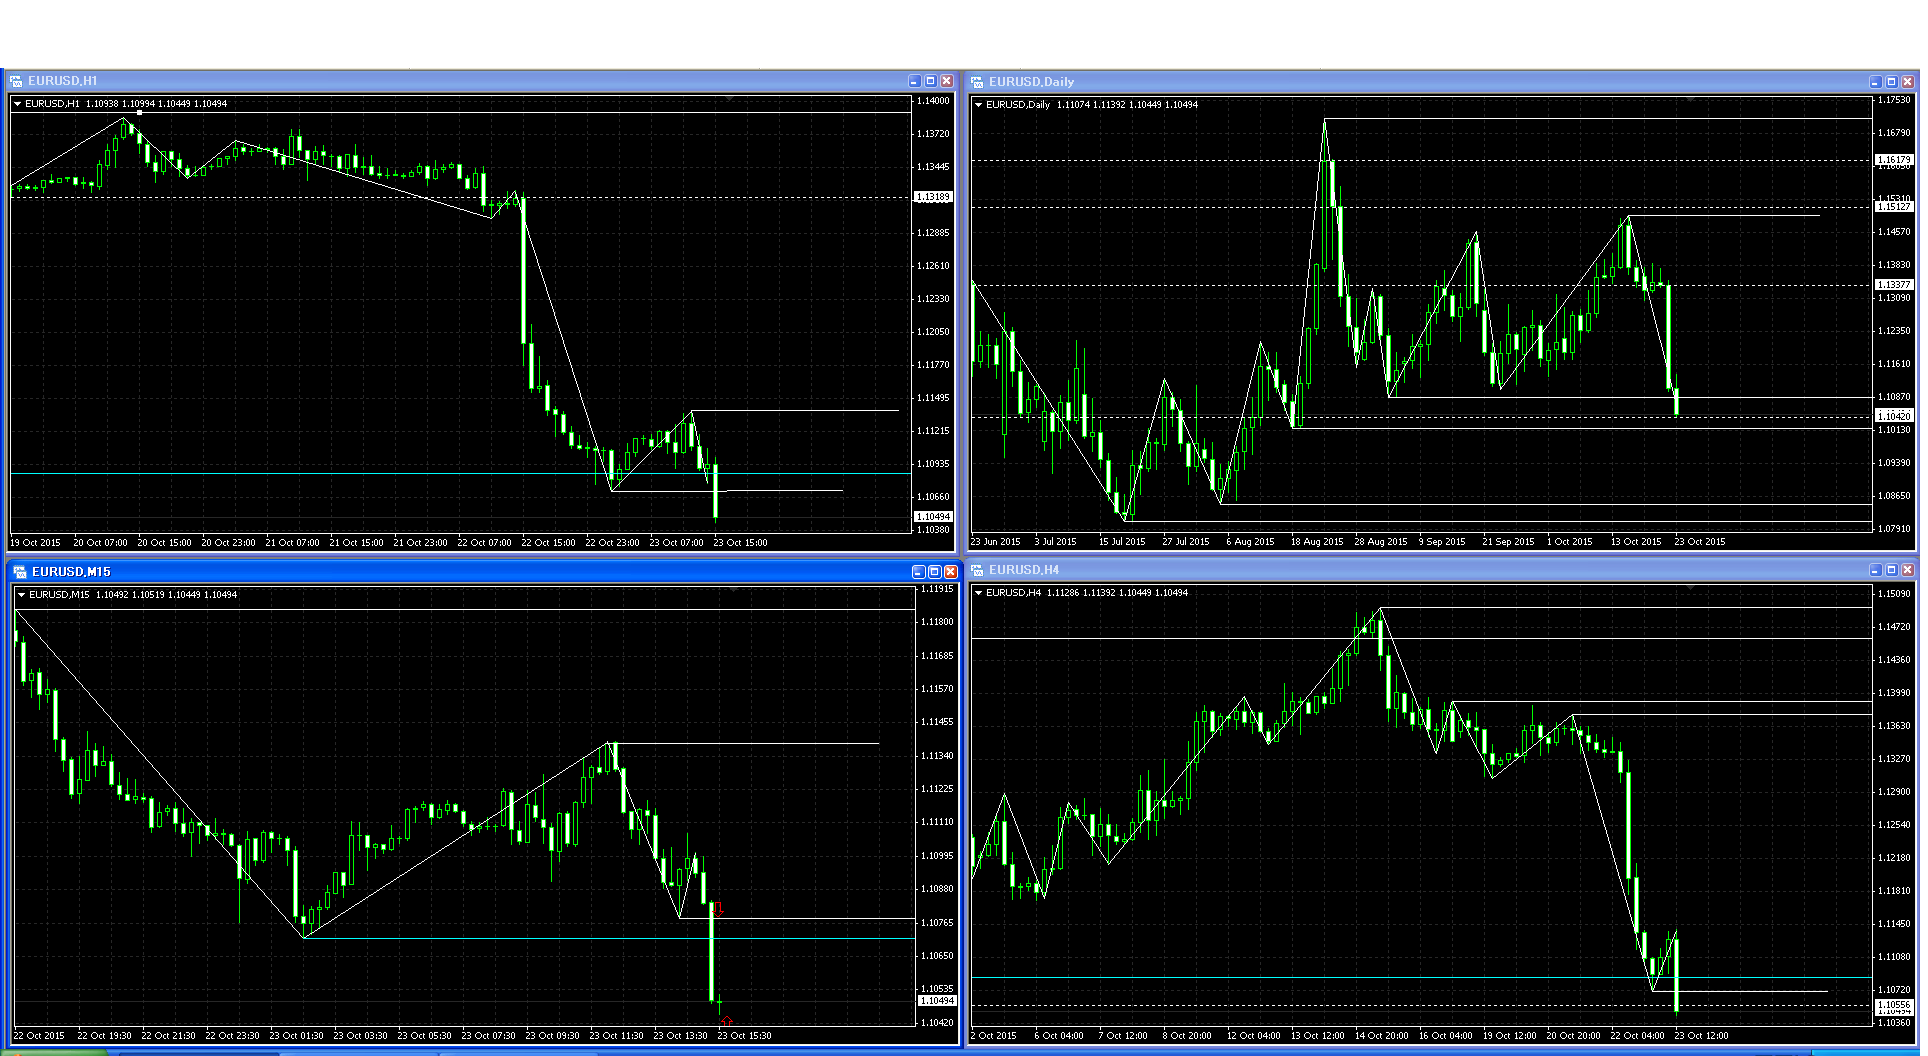The height and width of the screenshot is (1056, 1928).
Task: Select the red down arrow on M15 chart
Action: tap(719, 909)
